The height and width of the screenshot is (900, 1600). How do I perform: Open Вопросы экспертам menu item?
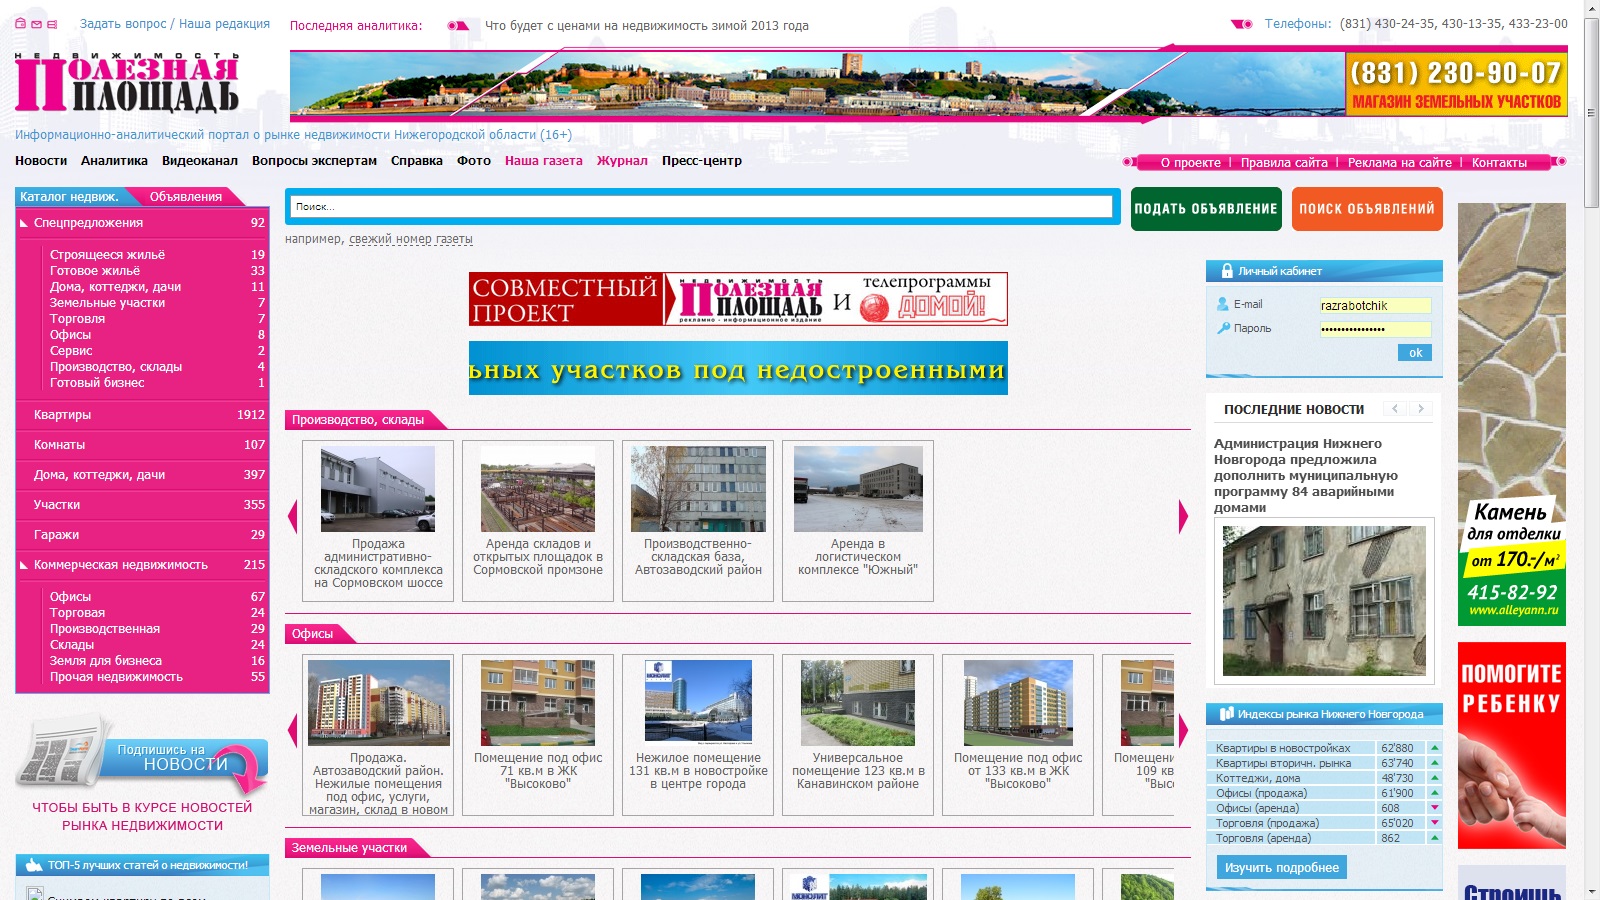(x=314, y=161)
